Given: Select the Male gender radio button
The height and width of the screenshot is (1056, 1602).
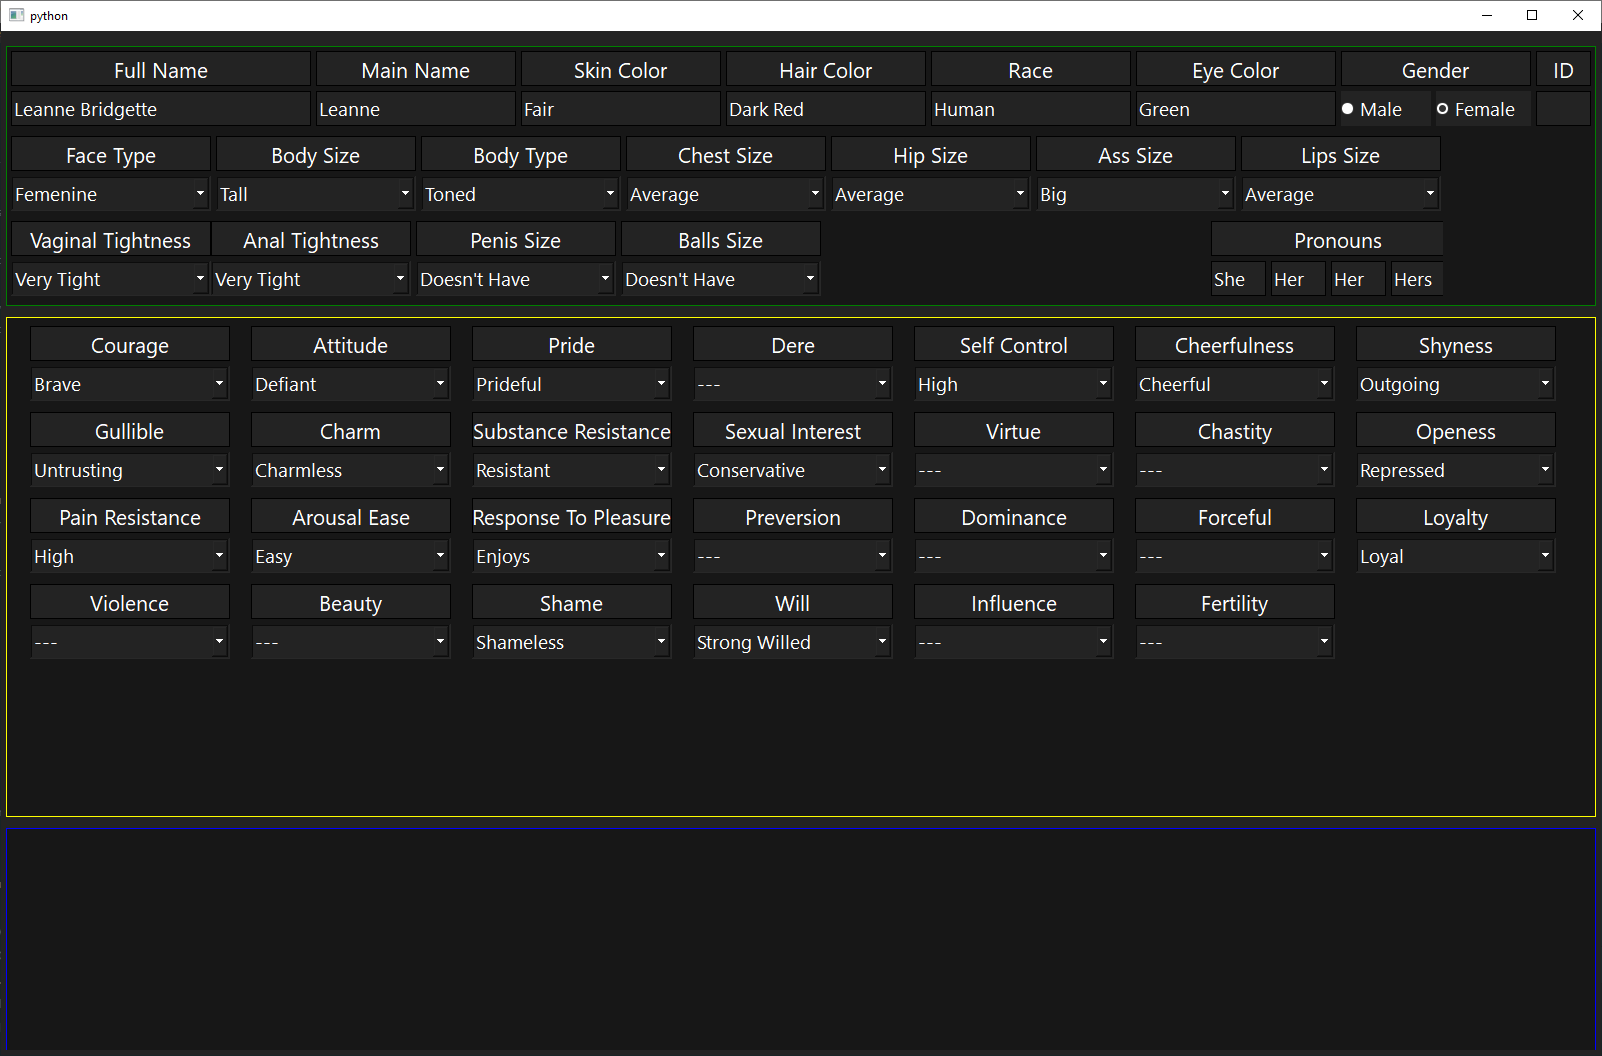Looking at the screenshot, I should click(1348, 109).
